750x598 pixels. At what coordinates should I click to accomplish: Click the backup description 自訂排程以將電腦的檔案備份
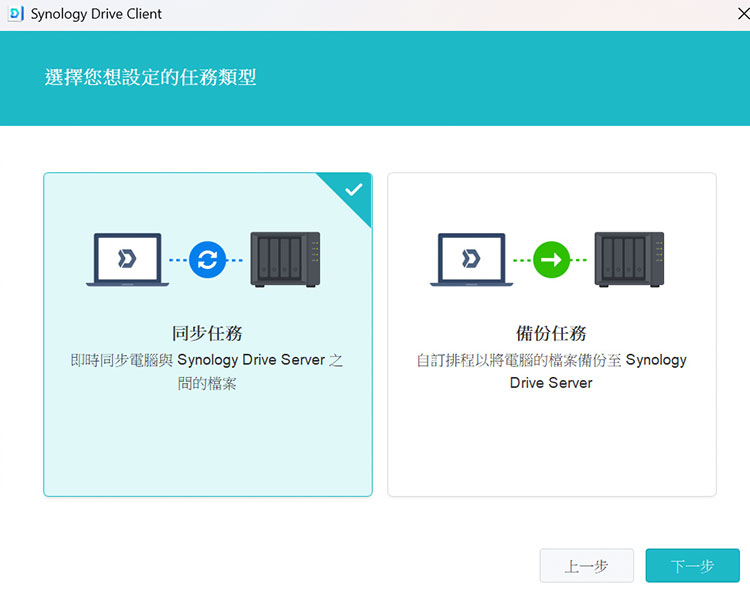click(x=551, y=371)
